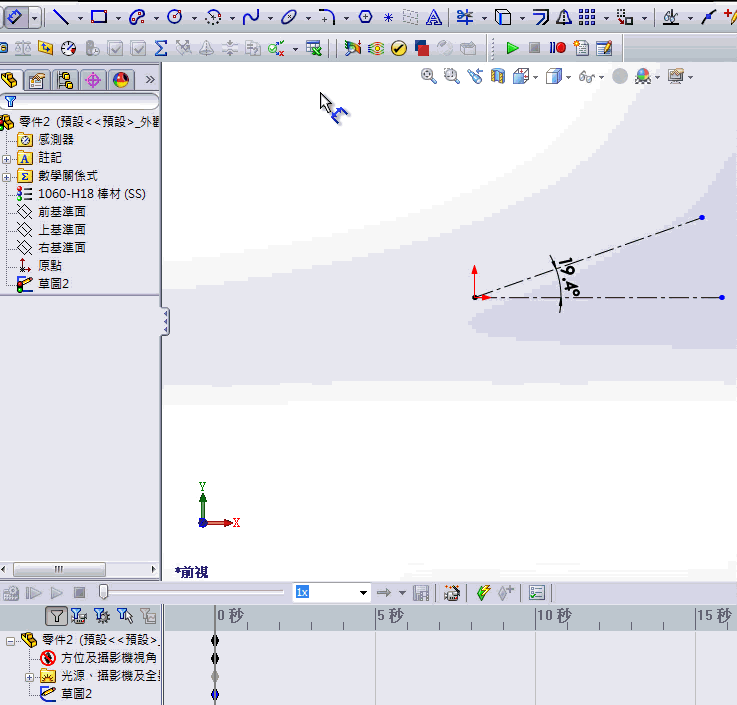Select the Point sketch tool
737x705 pixels.
(388, 18)
